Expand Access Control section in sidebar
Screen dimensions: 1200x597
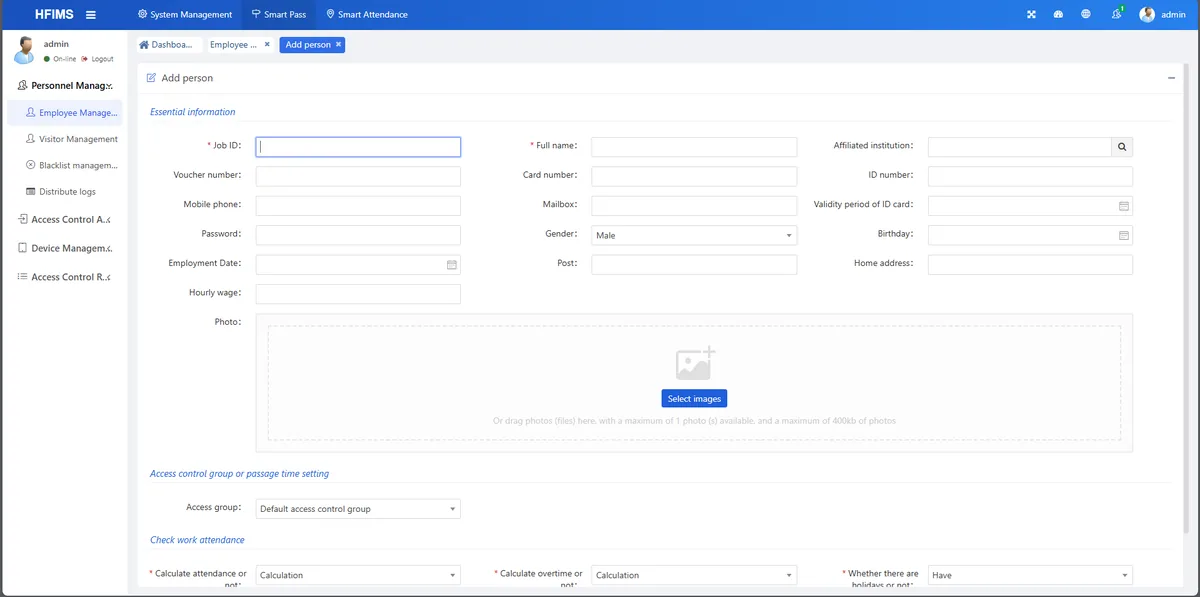tap(65, 219)
